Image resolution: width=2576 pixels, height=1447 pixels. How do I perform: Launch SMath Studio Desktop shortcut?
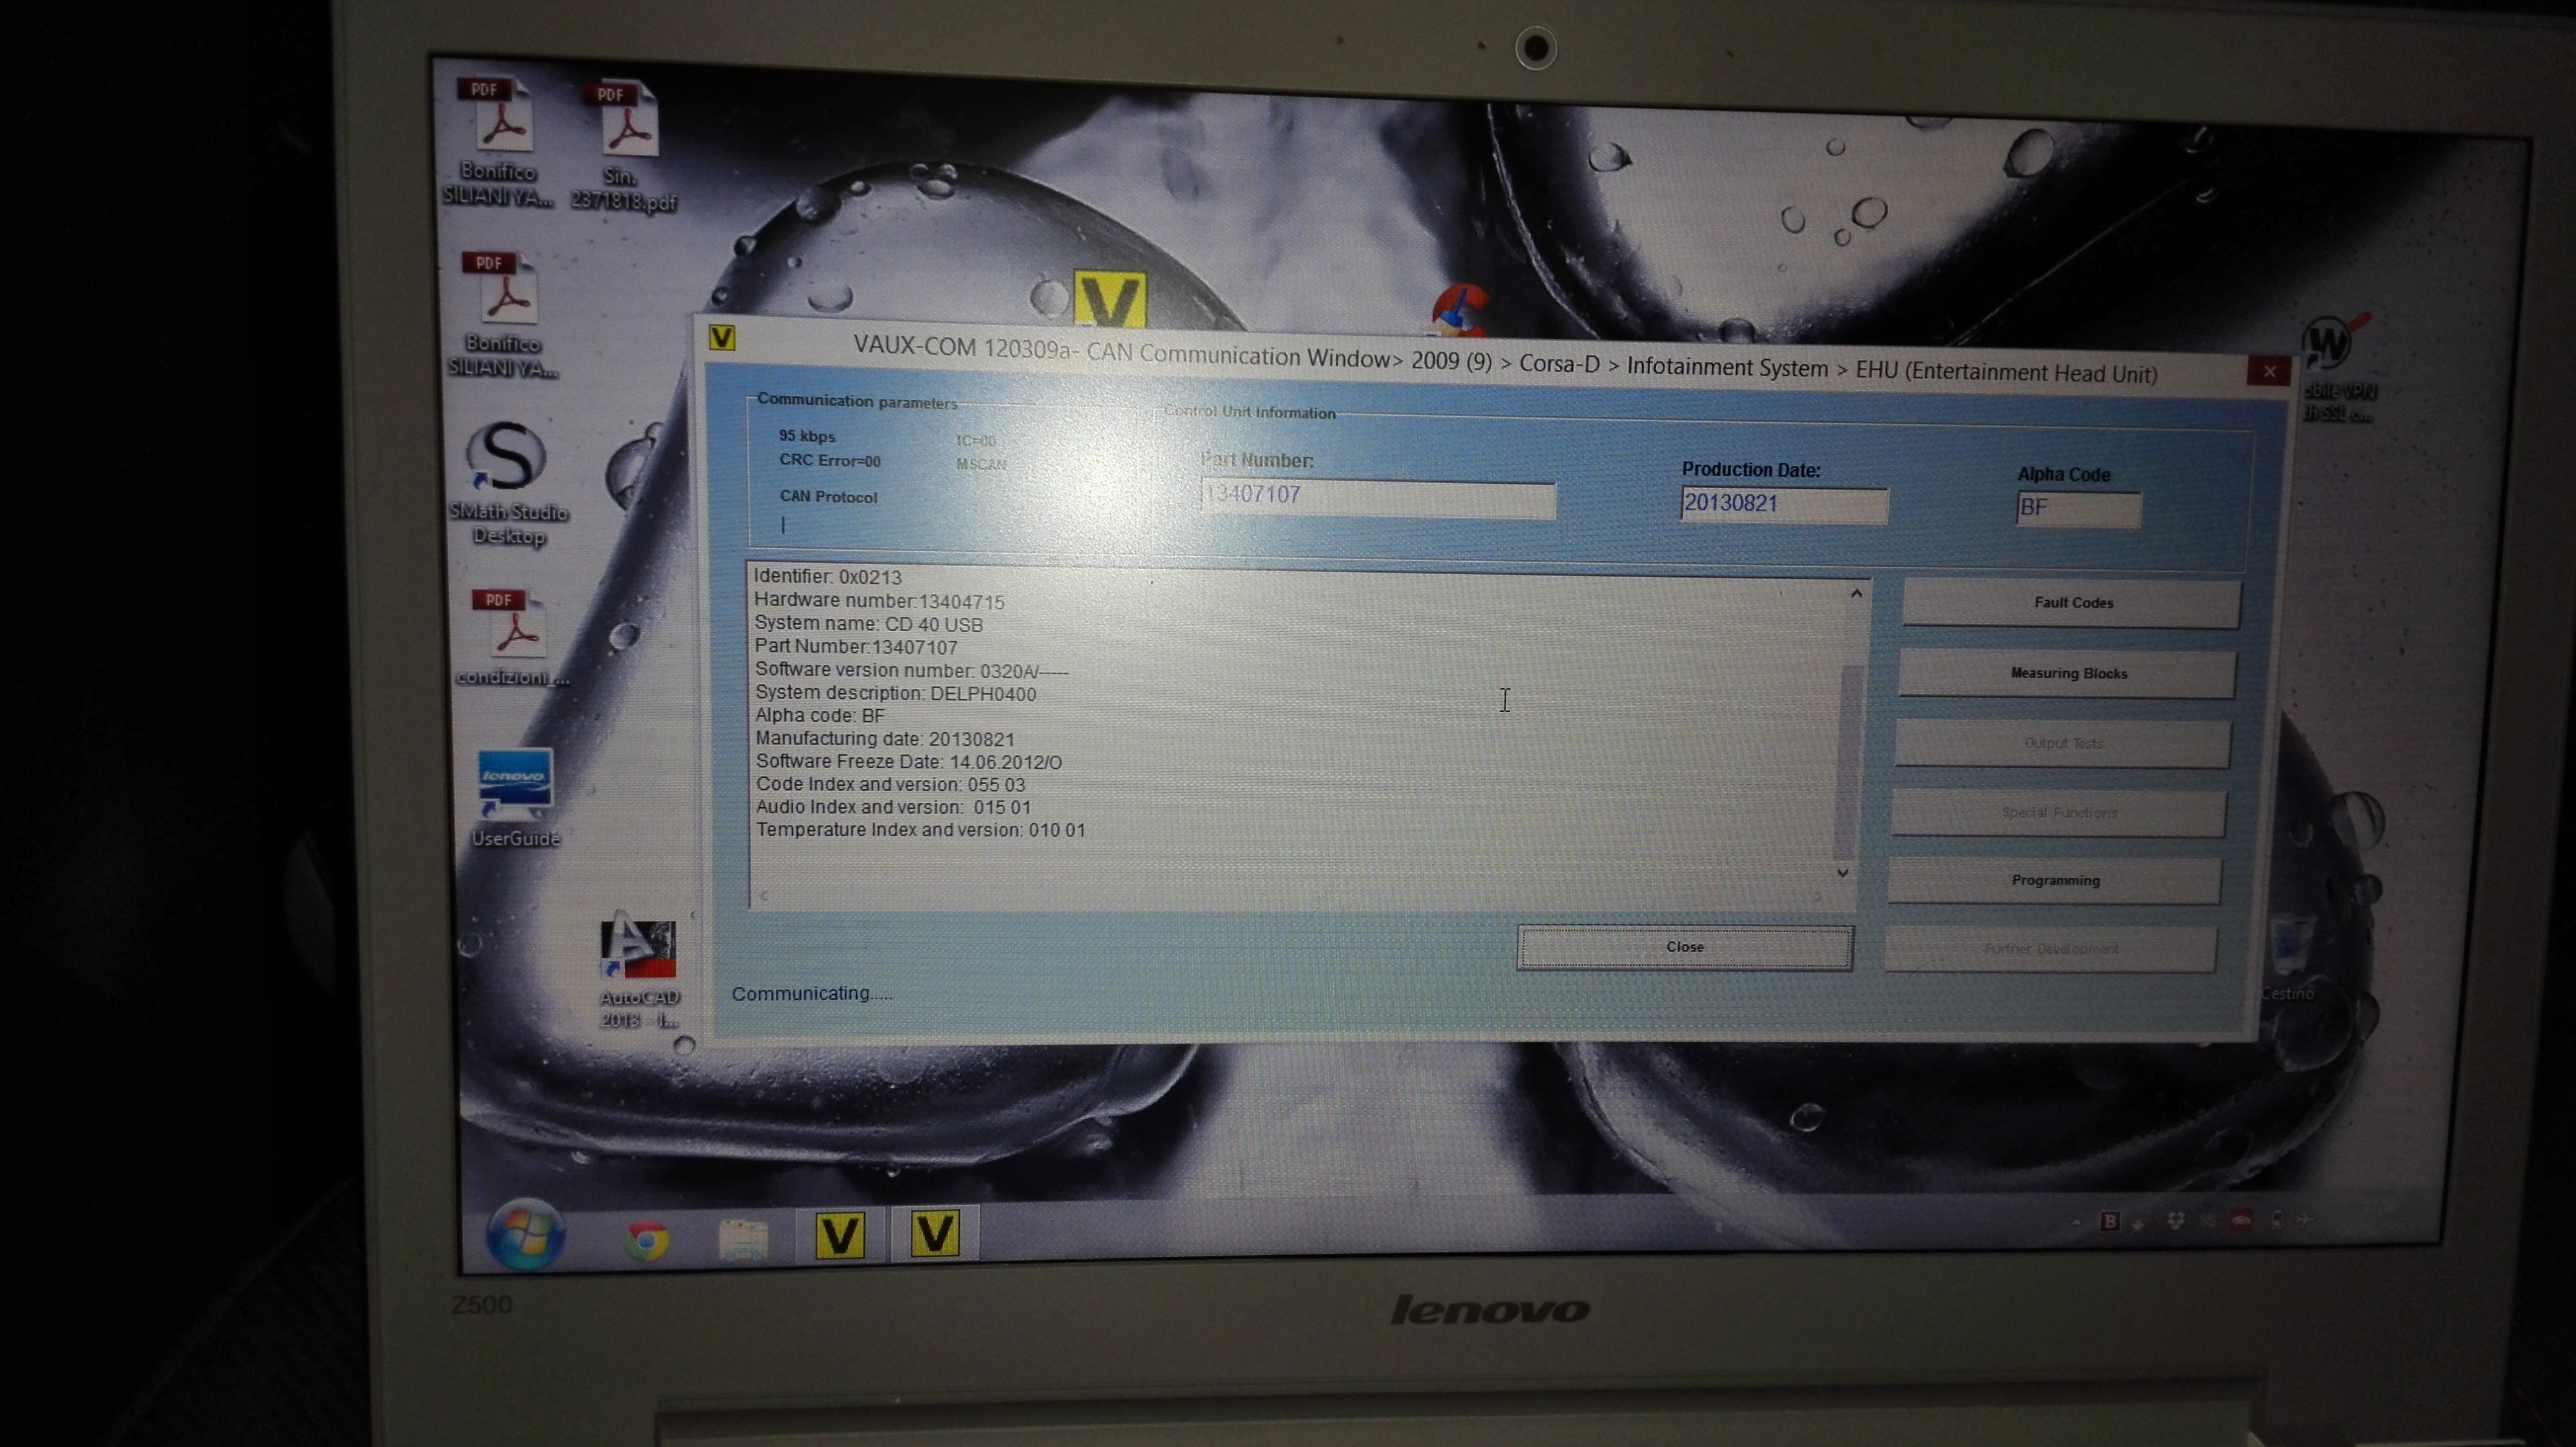click(x=508, y=484)
